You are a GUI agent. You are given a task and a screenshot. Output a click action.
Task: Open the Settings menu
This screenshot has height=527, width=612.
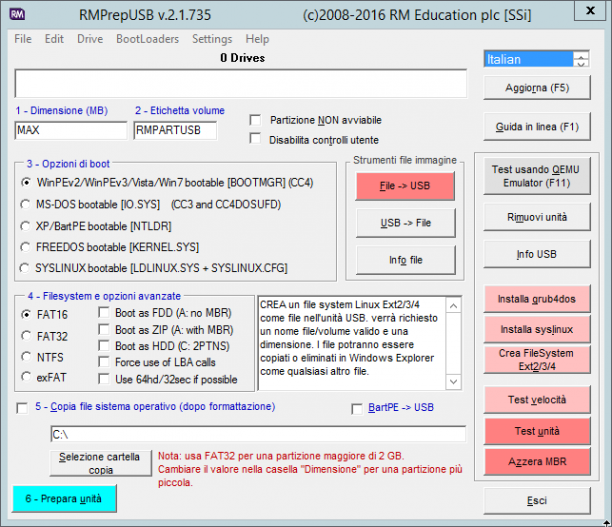(212, 39)
